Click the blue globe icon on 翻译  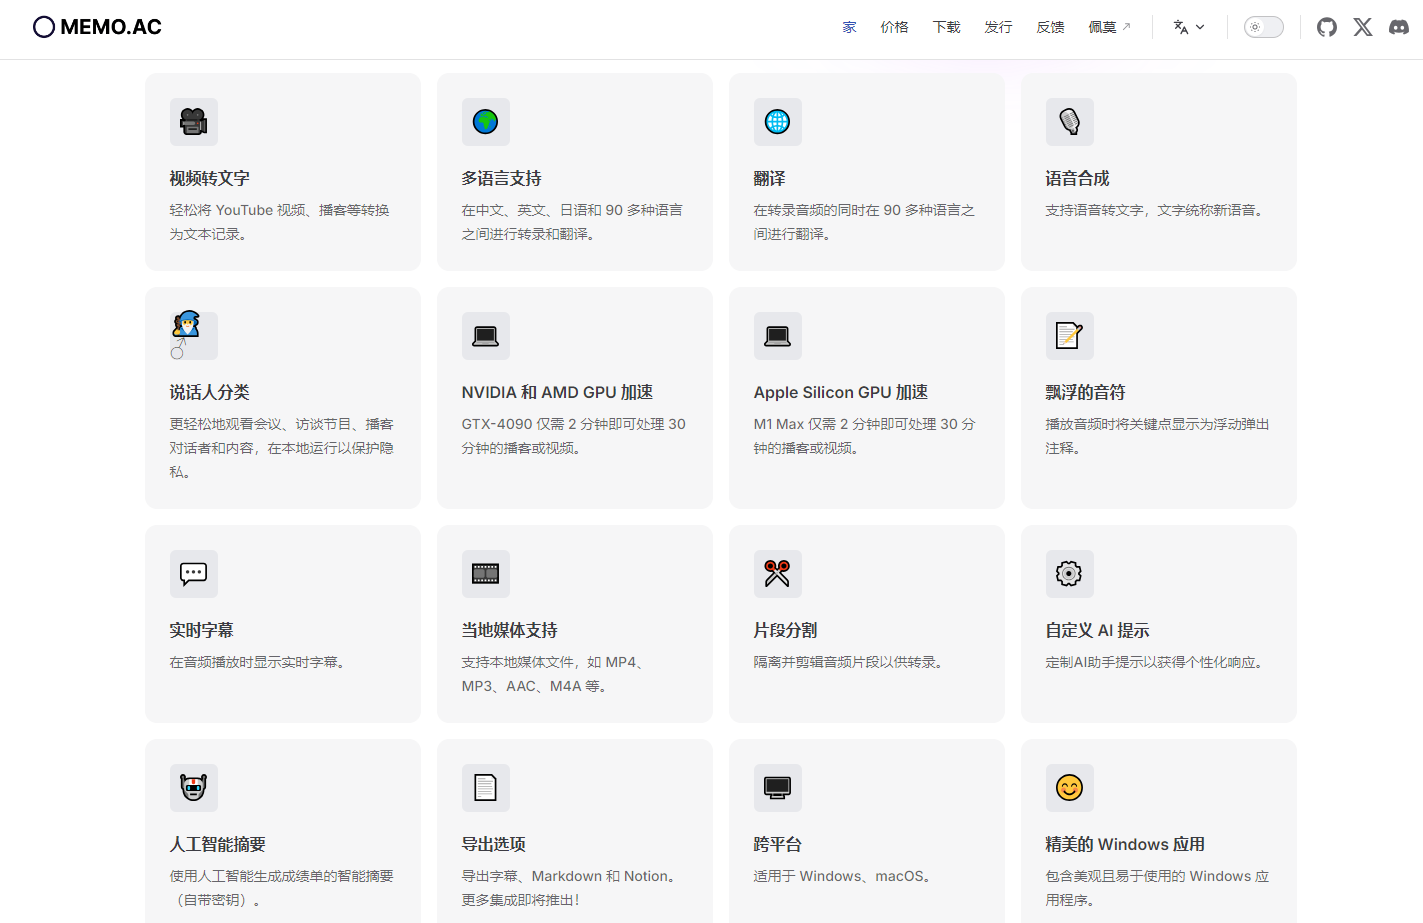pos(778,122)
